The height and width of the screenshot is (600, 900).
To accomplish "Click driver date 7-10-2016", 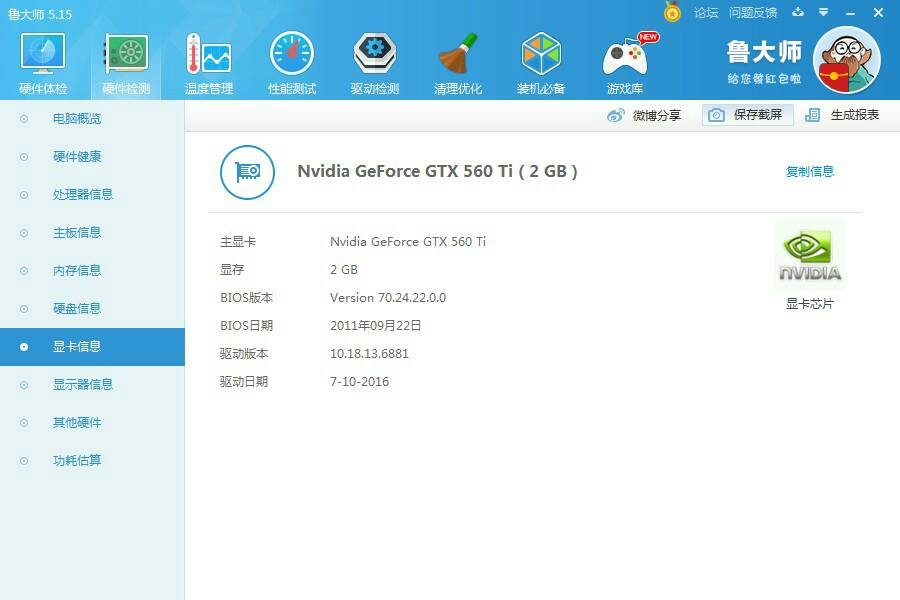I will tap(359, 382).
